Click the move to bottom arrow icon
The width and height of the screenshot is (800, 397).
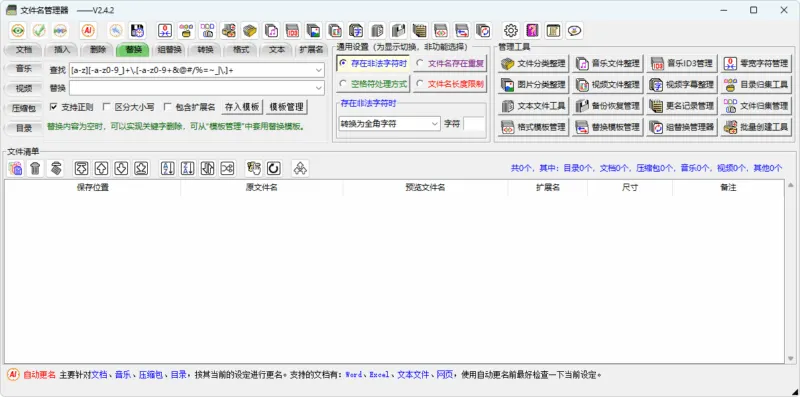(x=141, y=168)
